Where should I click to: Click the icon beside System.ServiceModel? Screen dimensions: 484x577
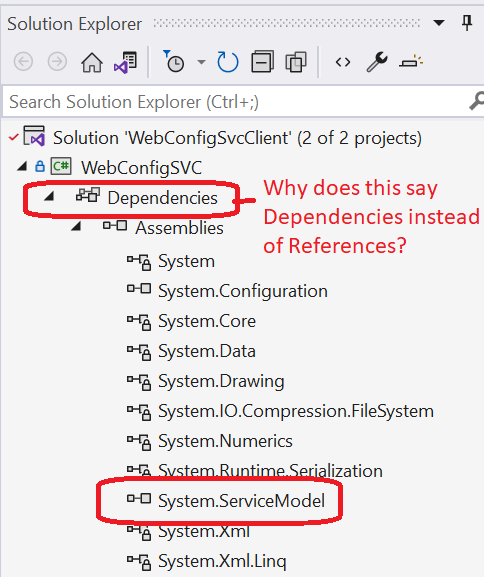click(x=139, y=498)
